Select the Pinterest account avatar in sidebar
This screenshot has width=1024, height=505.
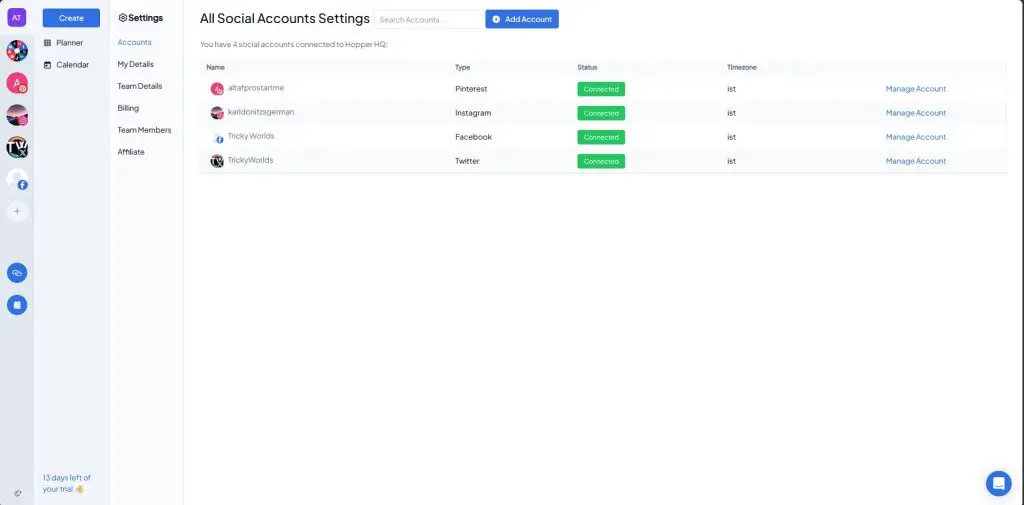point(17,83)
